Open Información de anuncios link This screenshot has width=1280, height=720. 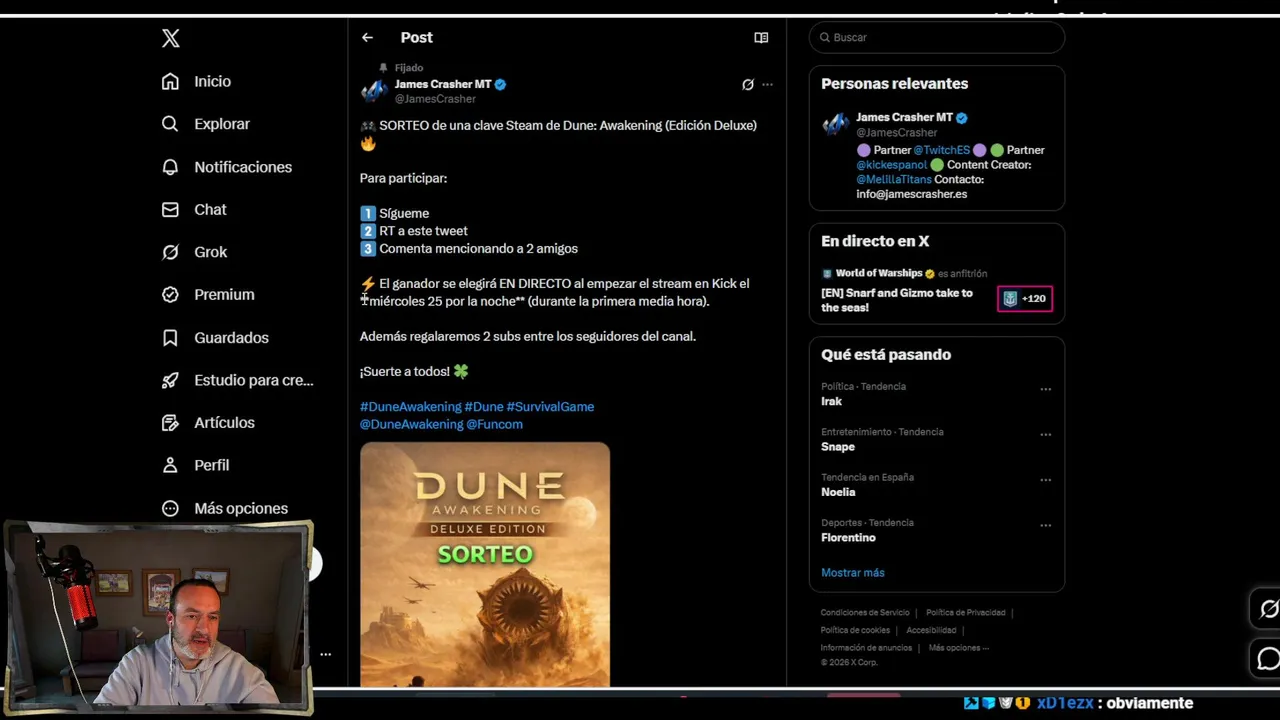point(866,648)
